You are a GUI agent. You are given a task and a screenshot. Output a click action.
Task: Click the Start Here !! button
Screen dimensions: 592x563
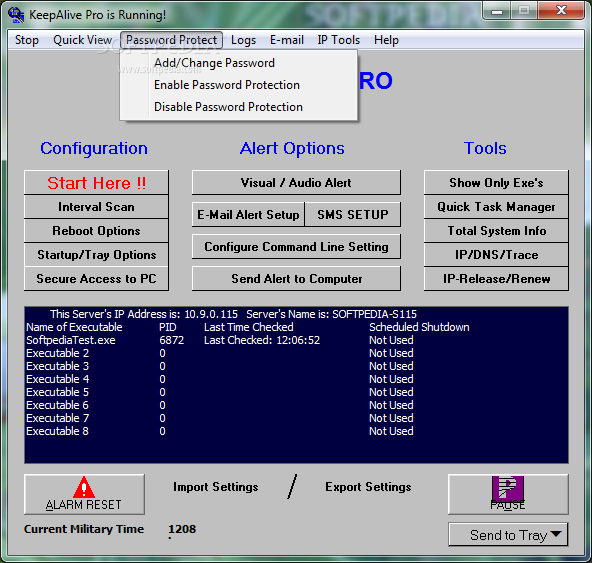[x=96, y=182]
